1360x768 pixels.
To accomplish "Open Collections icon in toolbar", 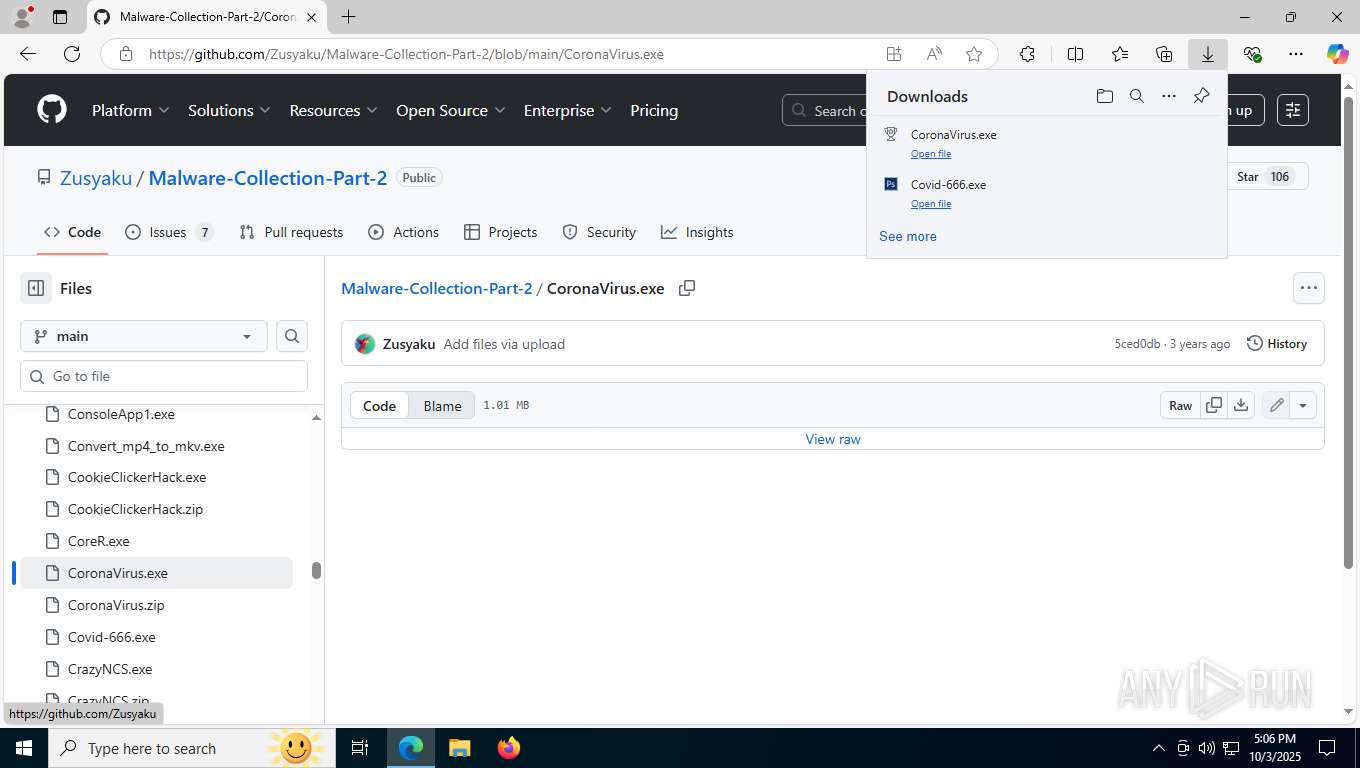I will (1163, 54).
